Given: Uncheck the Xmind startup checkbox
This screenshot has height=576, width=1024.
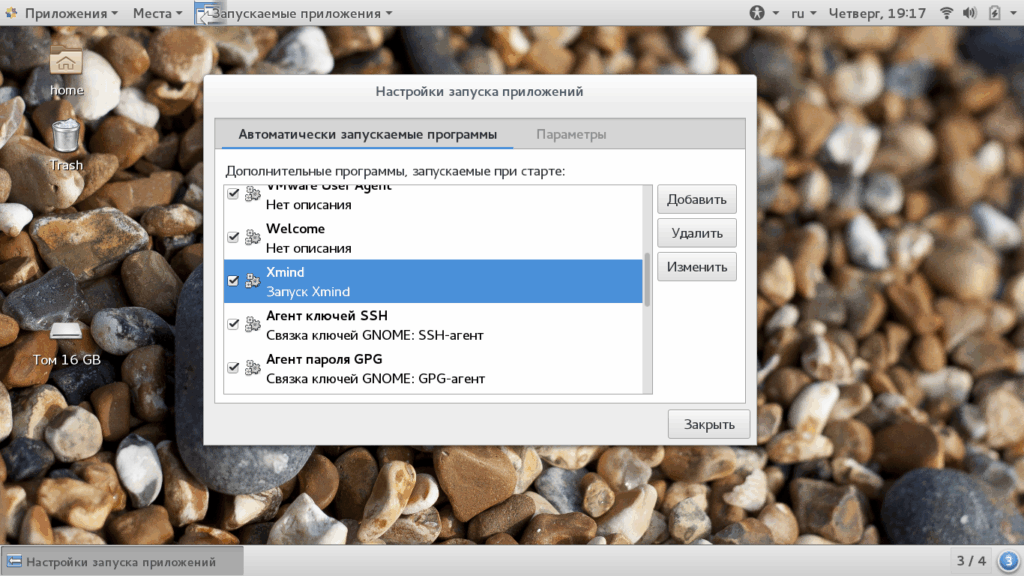Looking at the screenshot, I should (x=233, y=281).
